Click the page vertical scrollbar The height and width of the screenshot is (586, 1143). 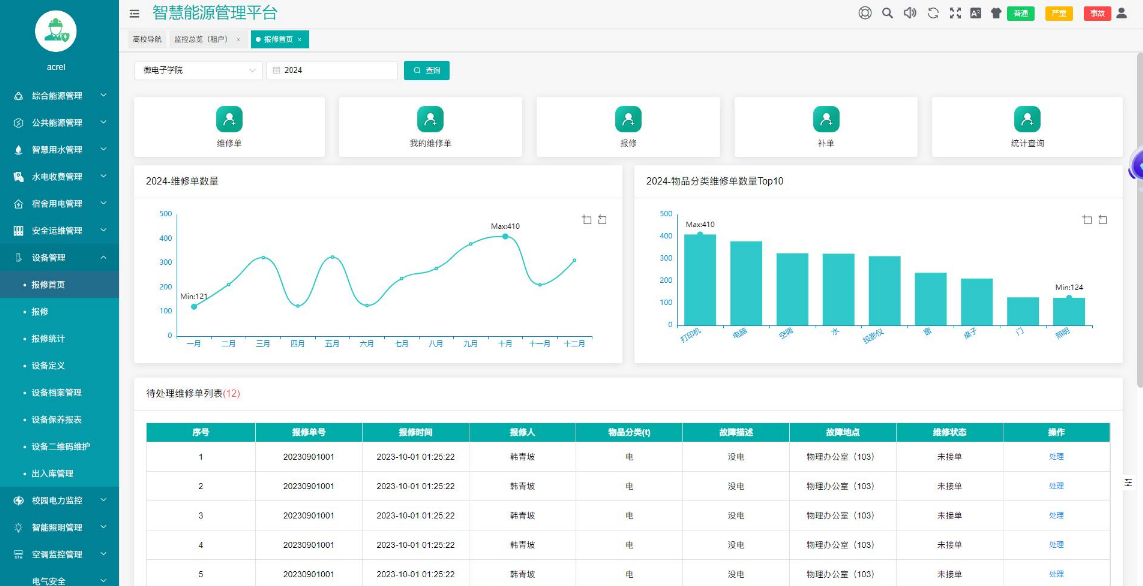[1139, 219]
